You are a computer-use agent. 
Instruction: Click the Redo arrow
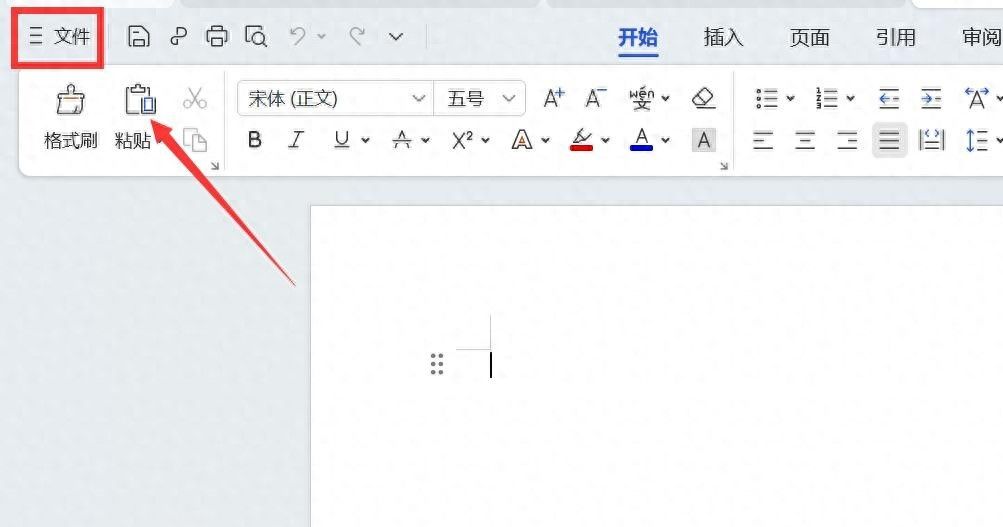pyautogui.click(x=357, y=36)
